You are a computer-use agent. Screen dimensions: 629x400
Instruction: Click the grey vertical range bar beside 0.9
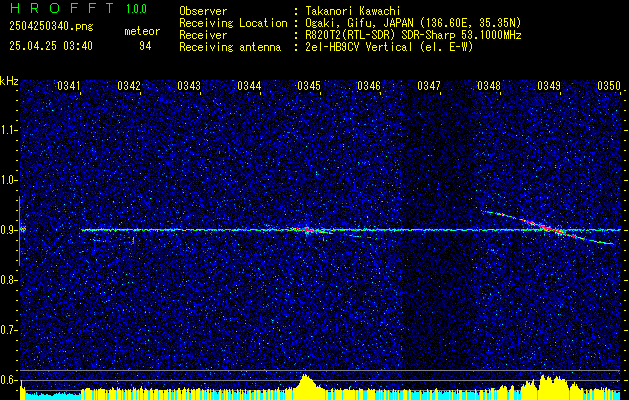[19, 231]
